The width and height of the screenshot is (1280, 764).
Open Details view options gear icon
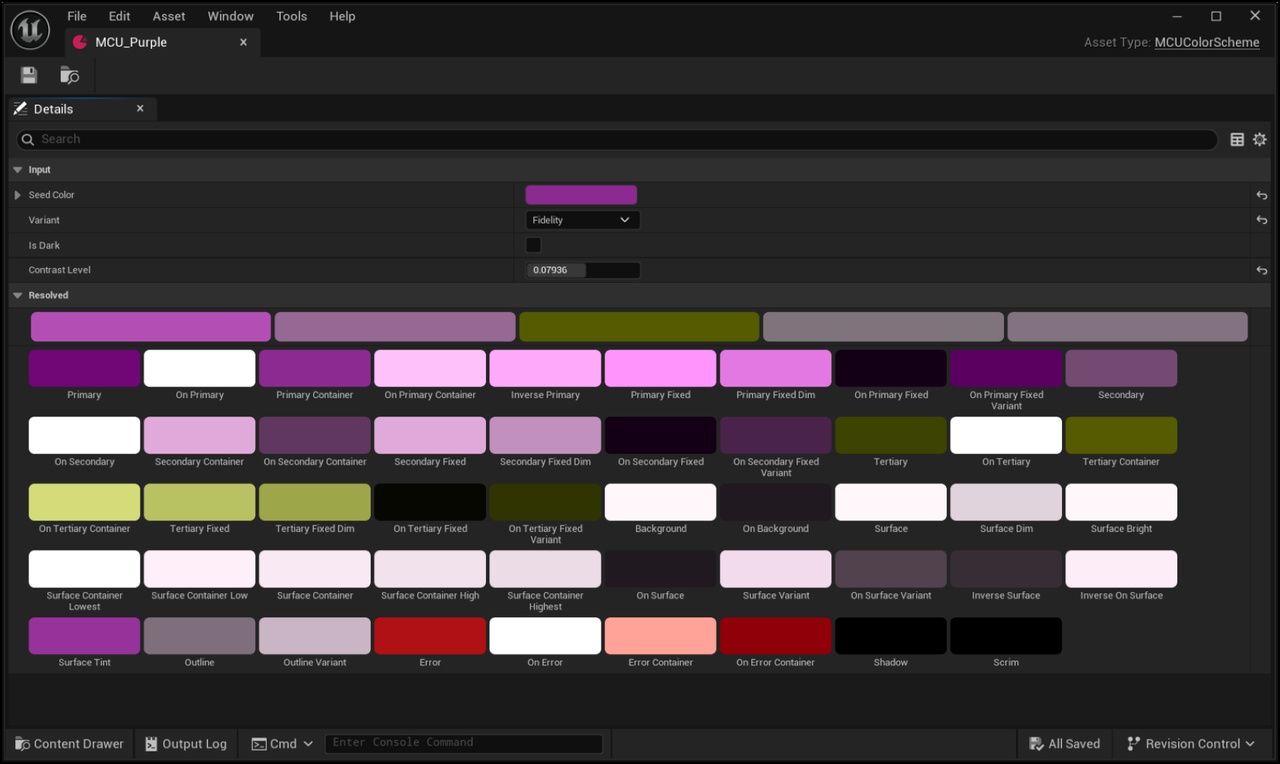pyautogui.click(x=1260, y=139)
